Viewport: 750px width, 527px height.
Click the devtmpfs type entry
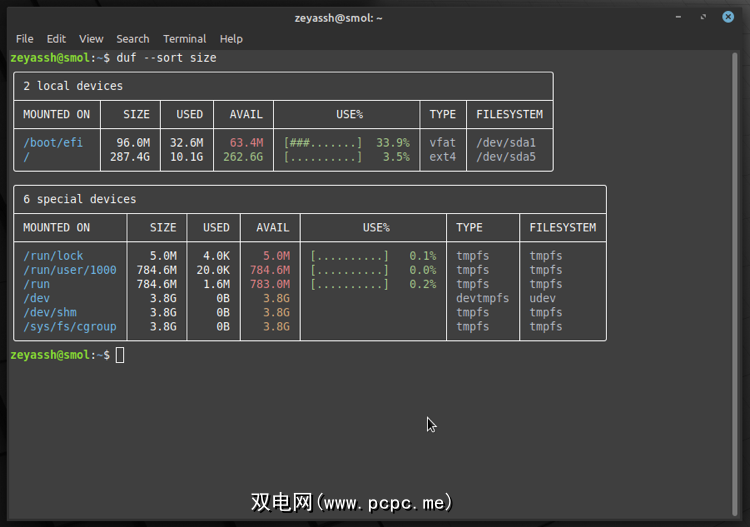[x=483, y=298]
